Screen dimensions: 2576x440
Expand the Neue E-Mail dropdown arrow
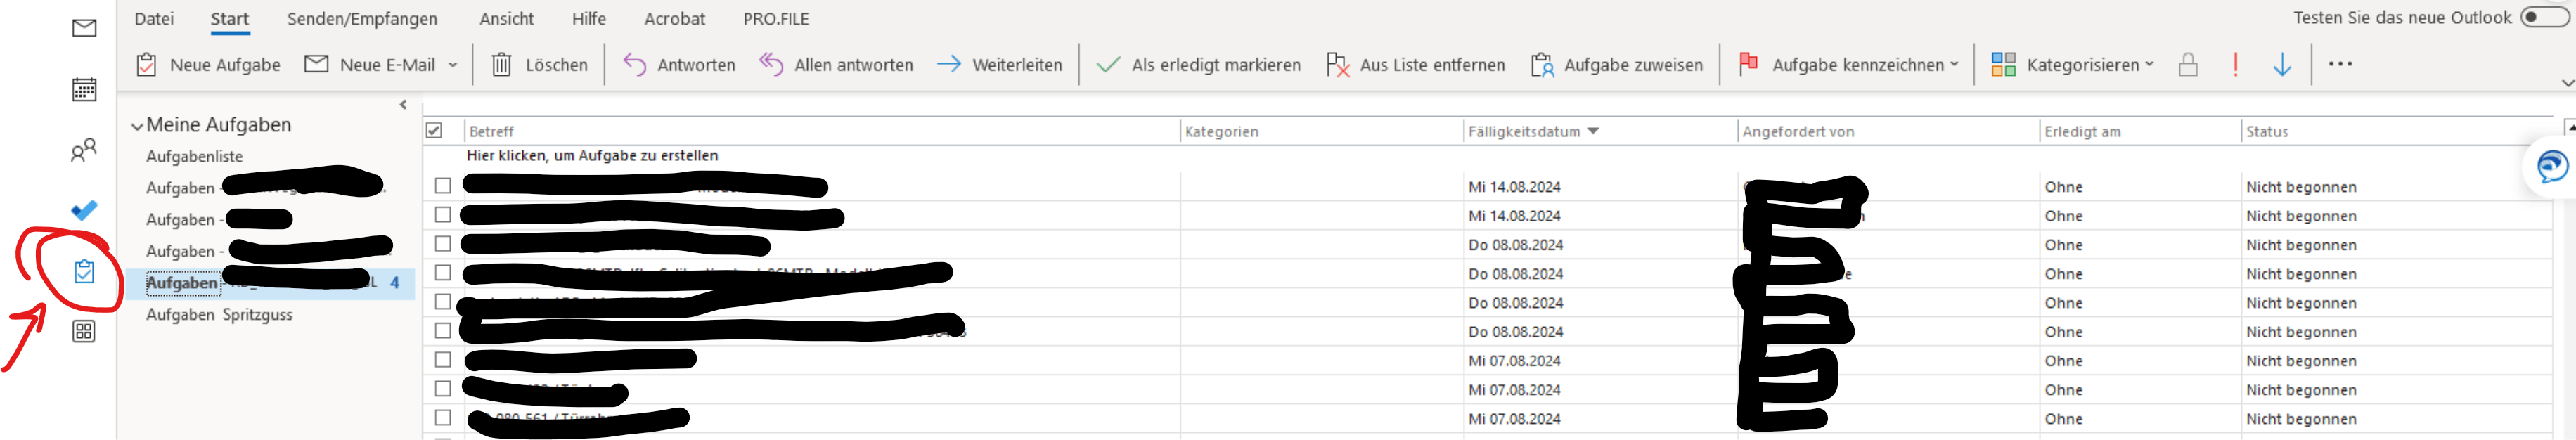[x=453, y=65]
